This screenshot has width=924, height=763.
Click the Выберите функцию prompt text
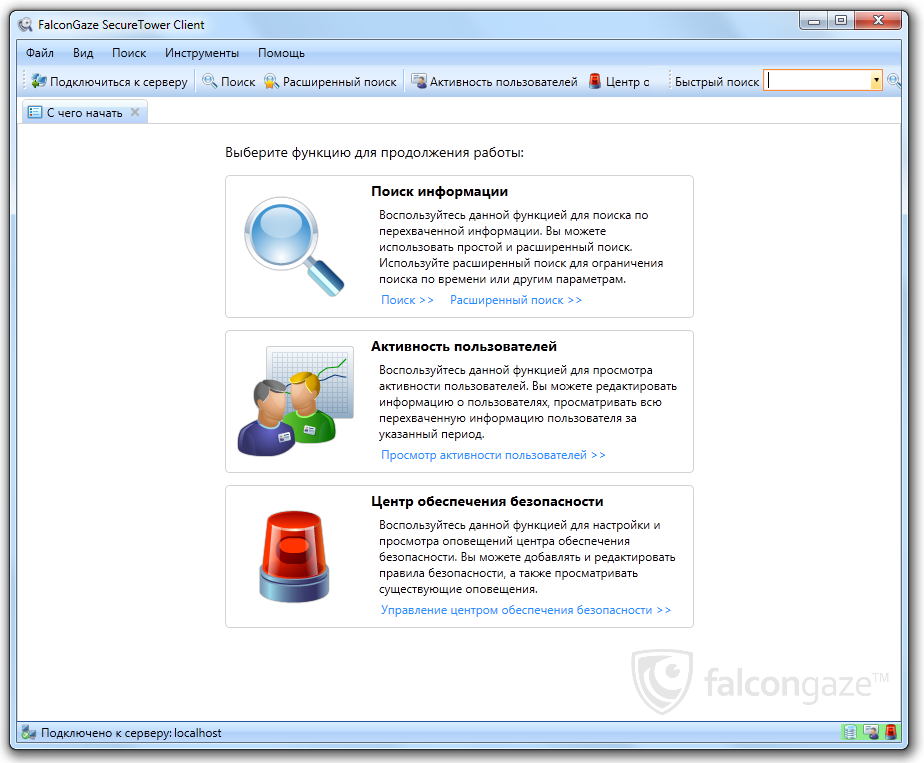(x=374, y=153)
